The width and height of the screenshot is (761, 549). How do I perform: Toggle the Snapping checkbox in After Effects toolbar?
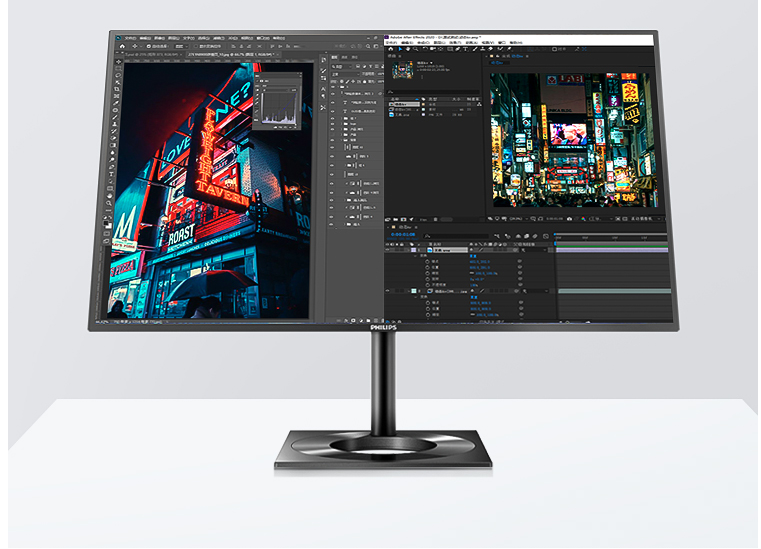click(555, 49)
